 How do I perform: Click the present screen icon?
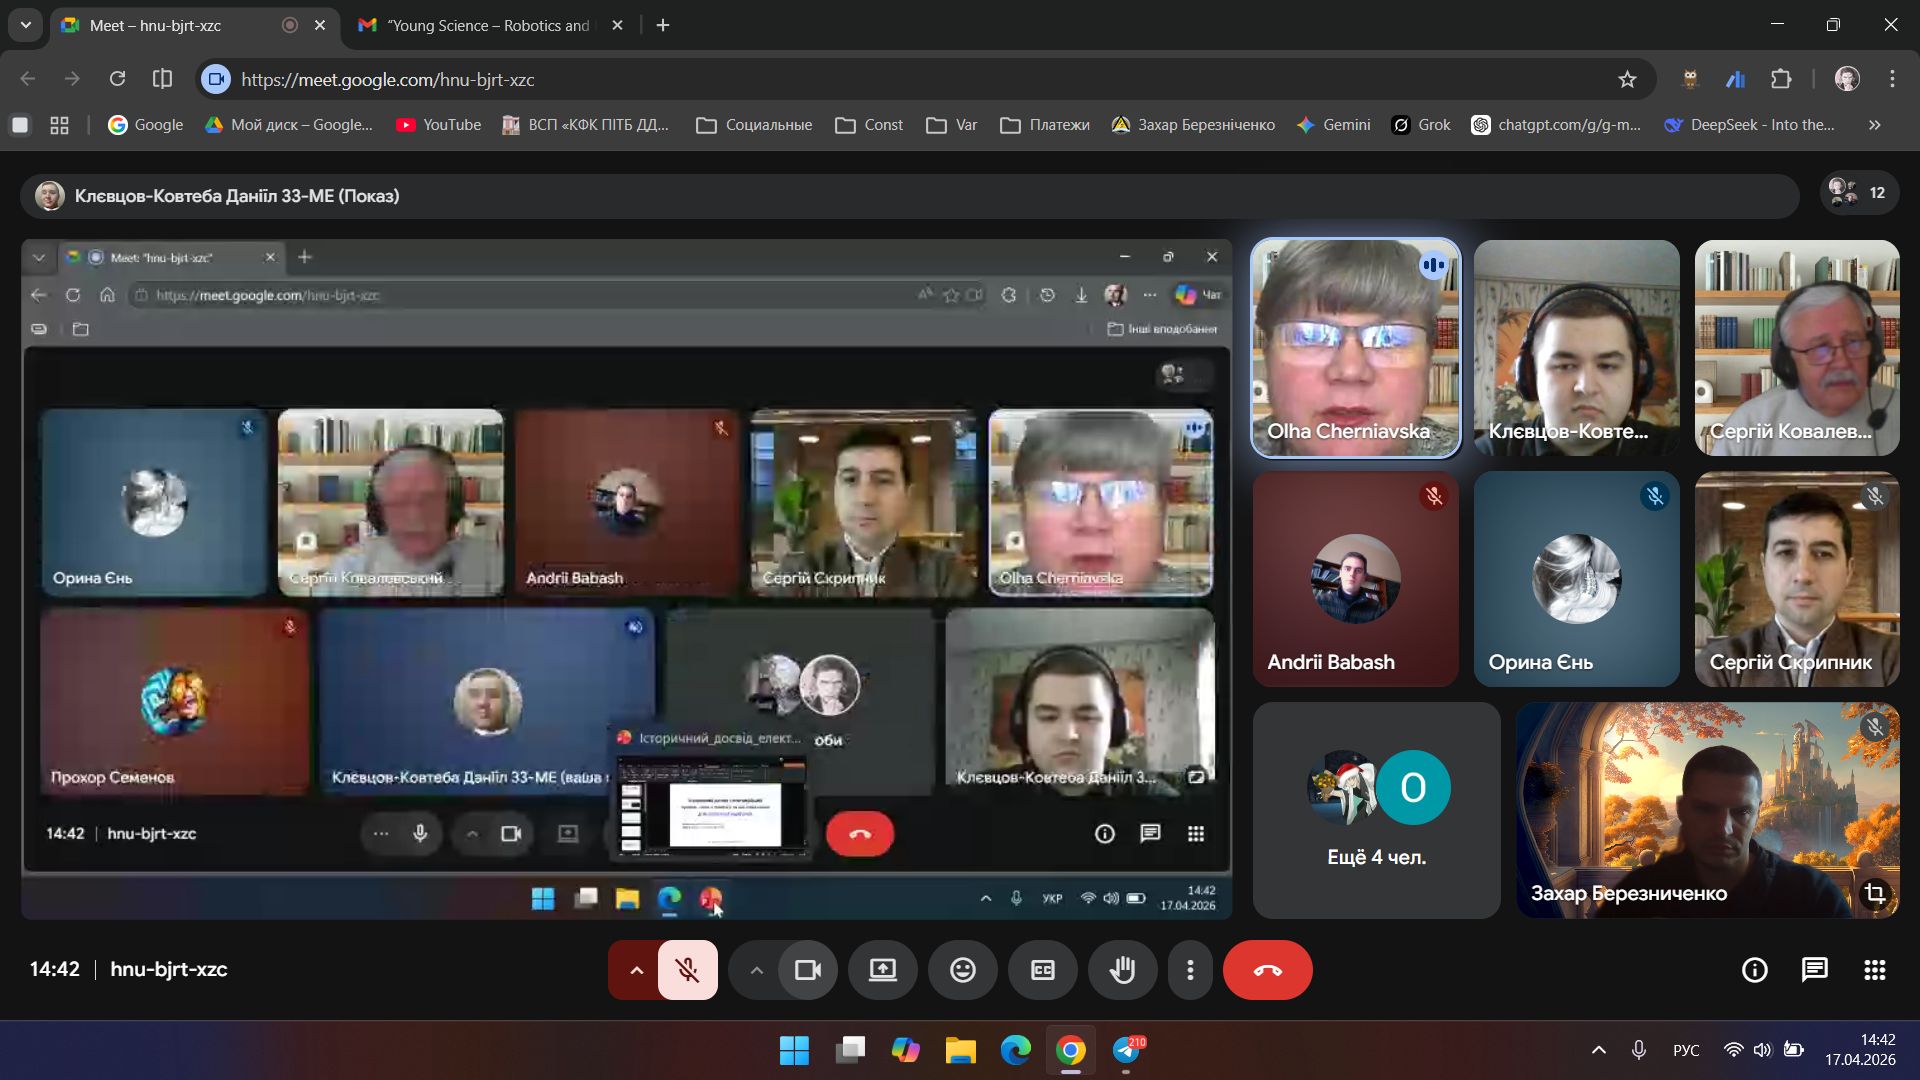pos(882,970)
